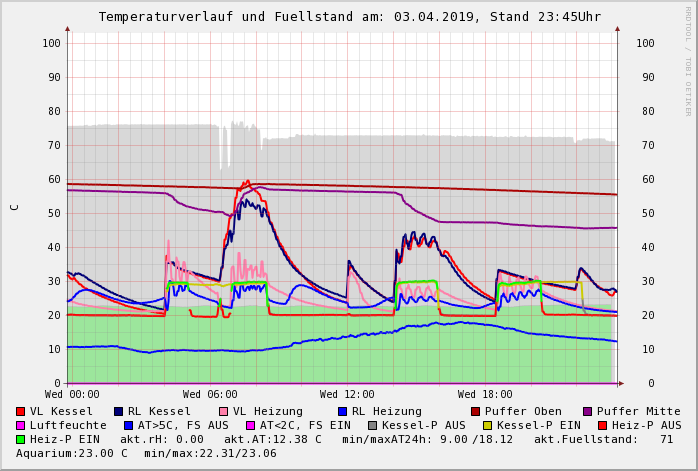
Task: Select the blue RL Heizung legend swatch
Action: click(342, 411)
